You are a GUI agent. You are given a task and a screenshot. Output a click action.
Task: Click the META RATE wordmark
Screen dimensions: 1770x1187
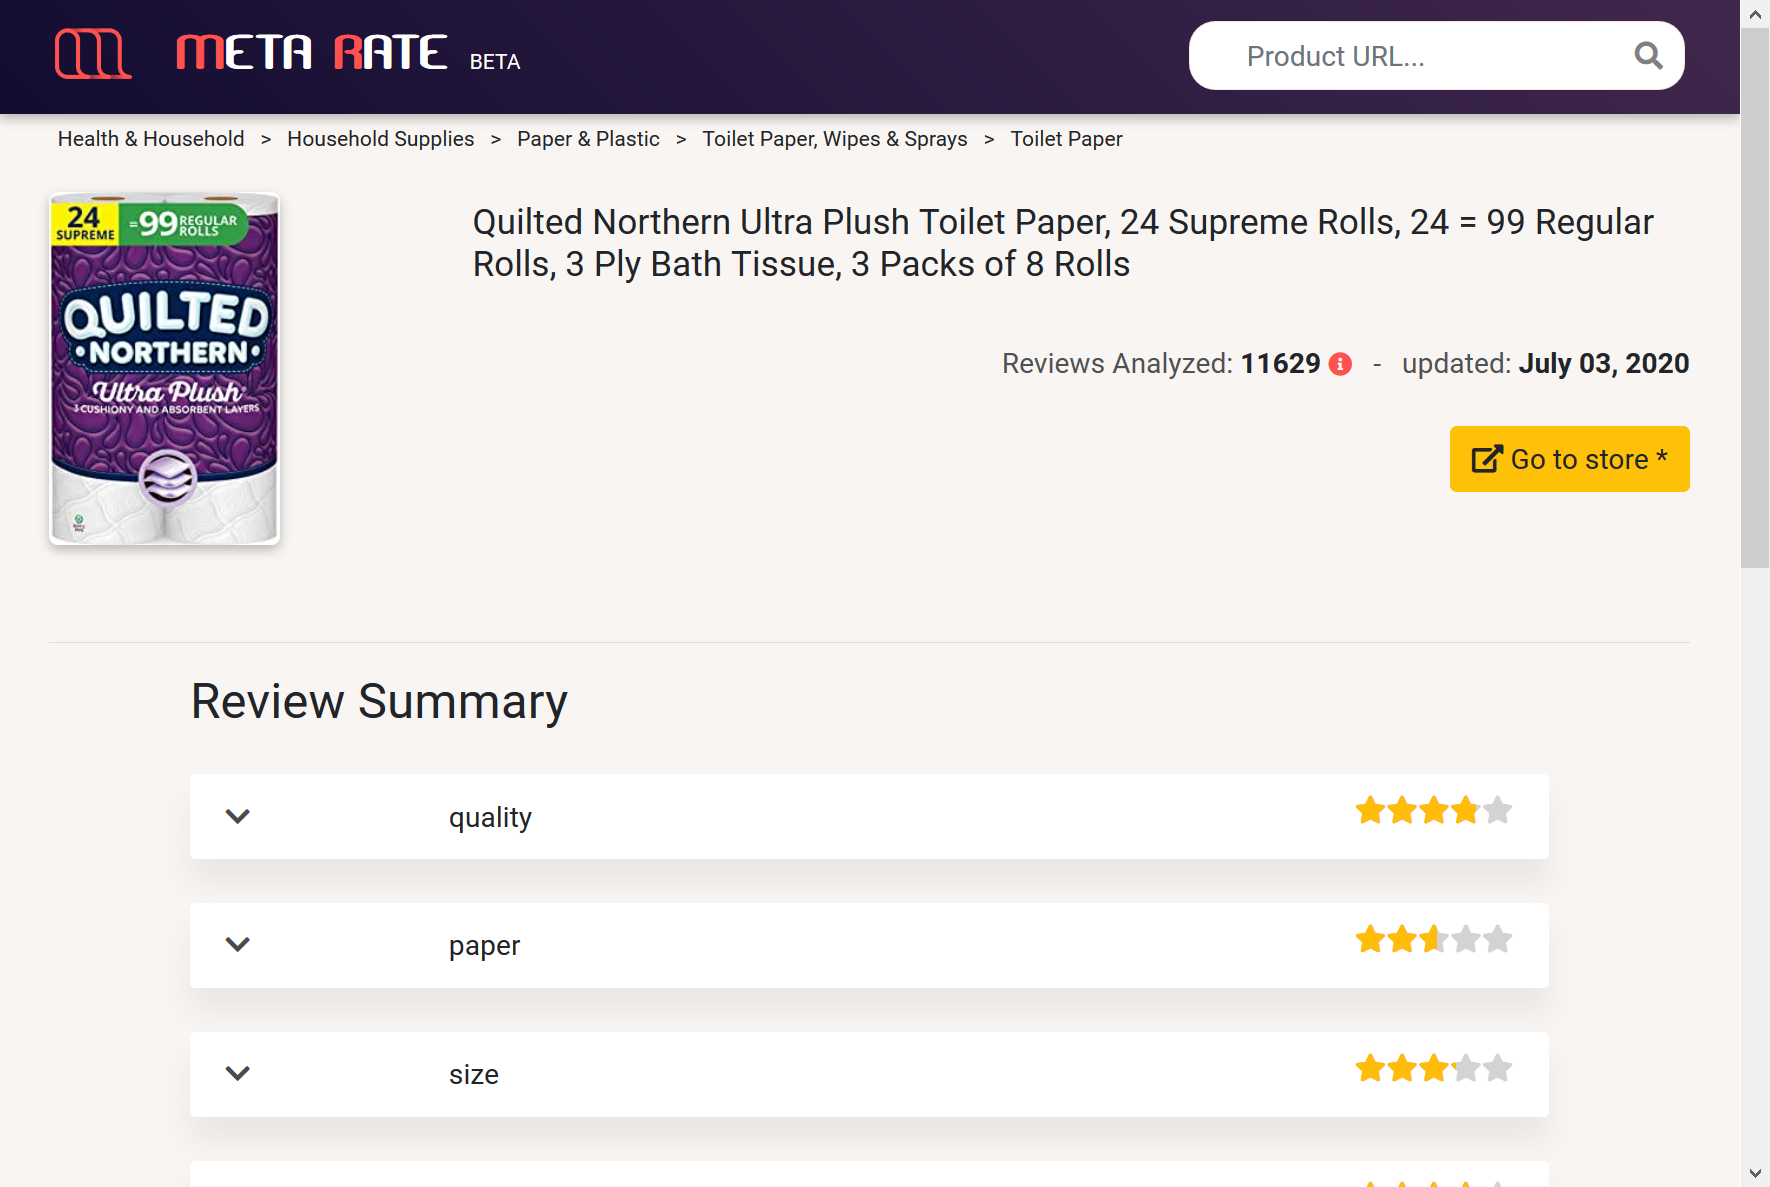pos(311,53)
